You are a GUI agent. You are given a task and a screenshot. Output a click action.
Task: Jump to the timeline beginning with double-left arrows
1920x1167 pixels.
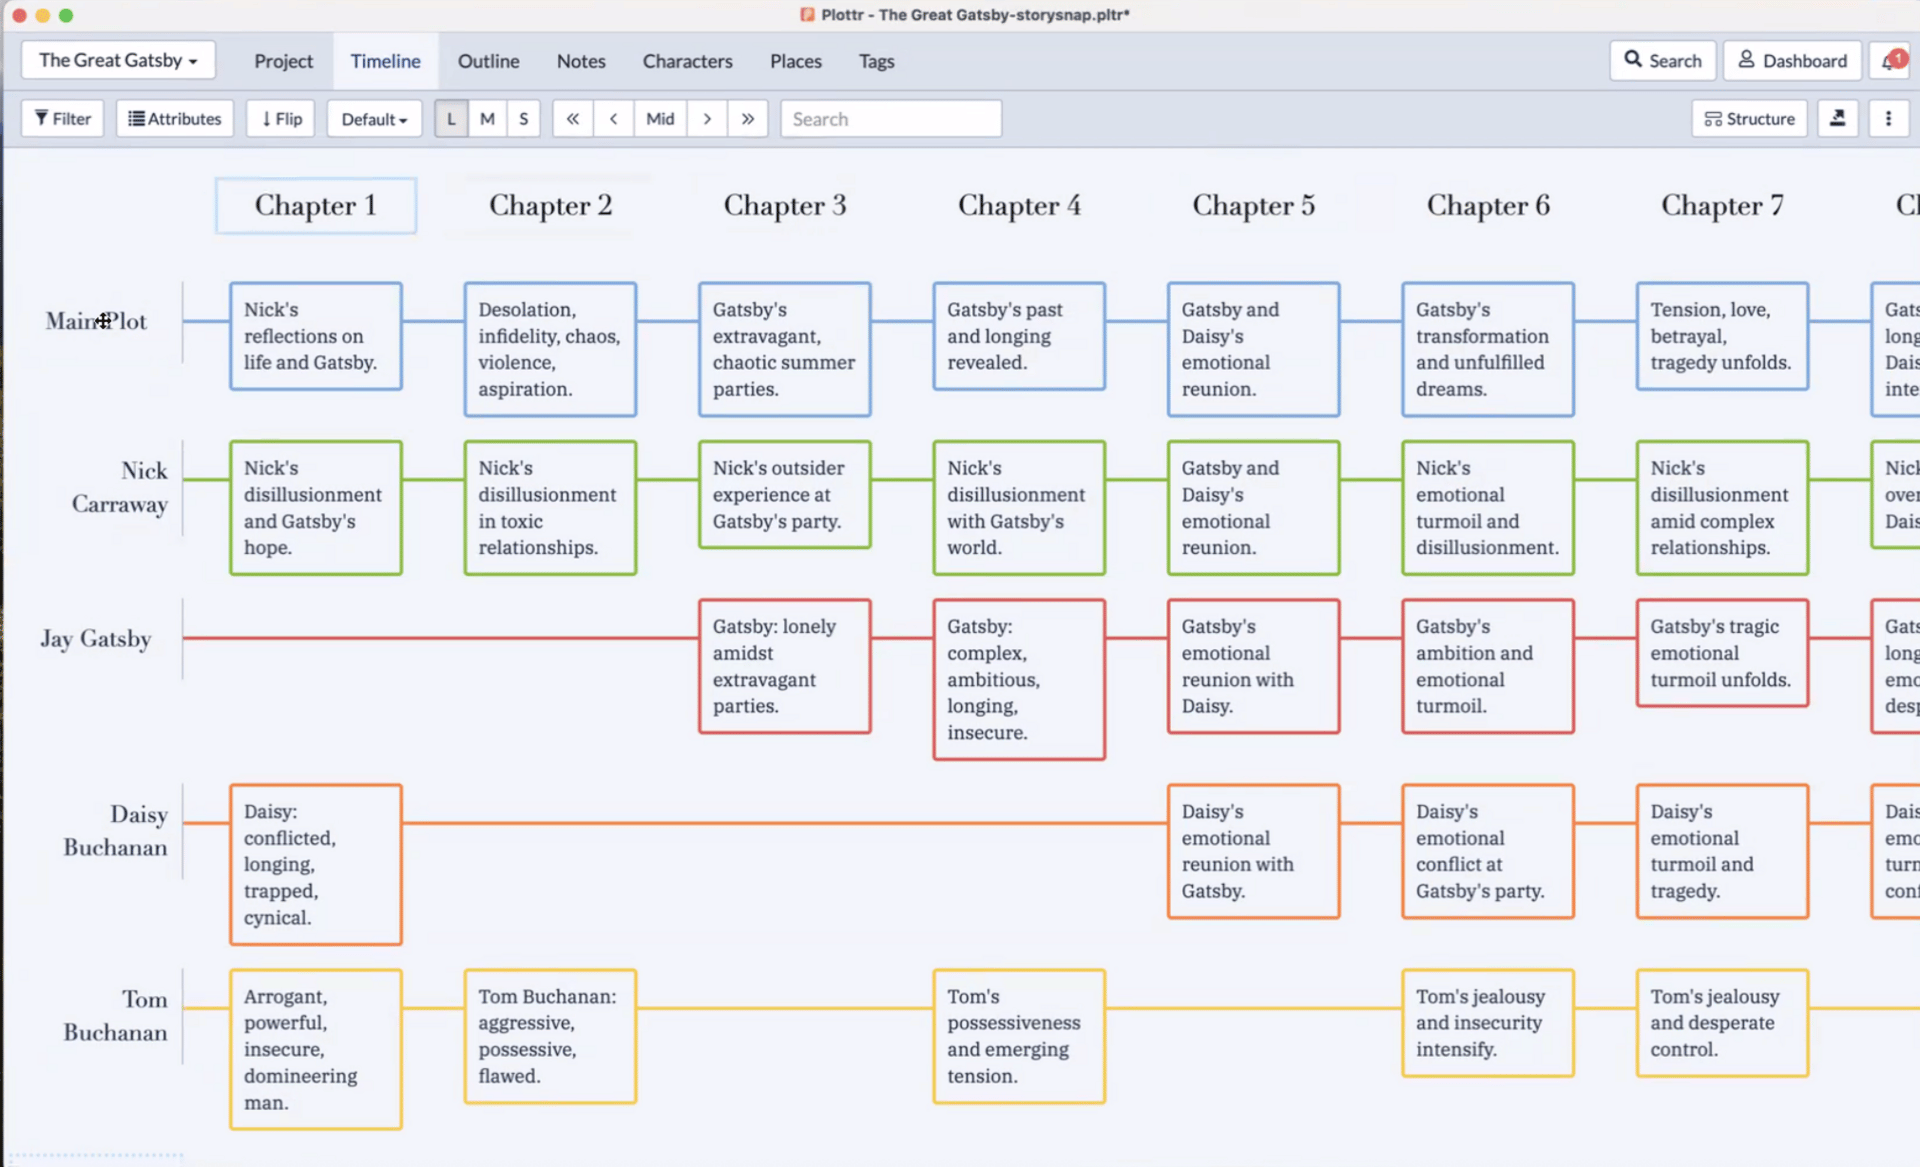click(x=572, y=118)
